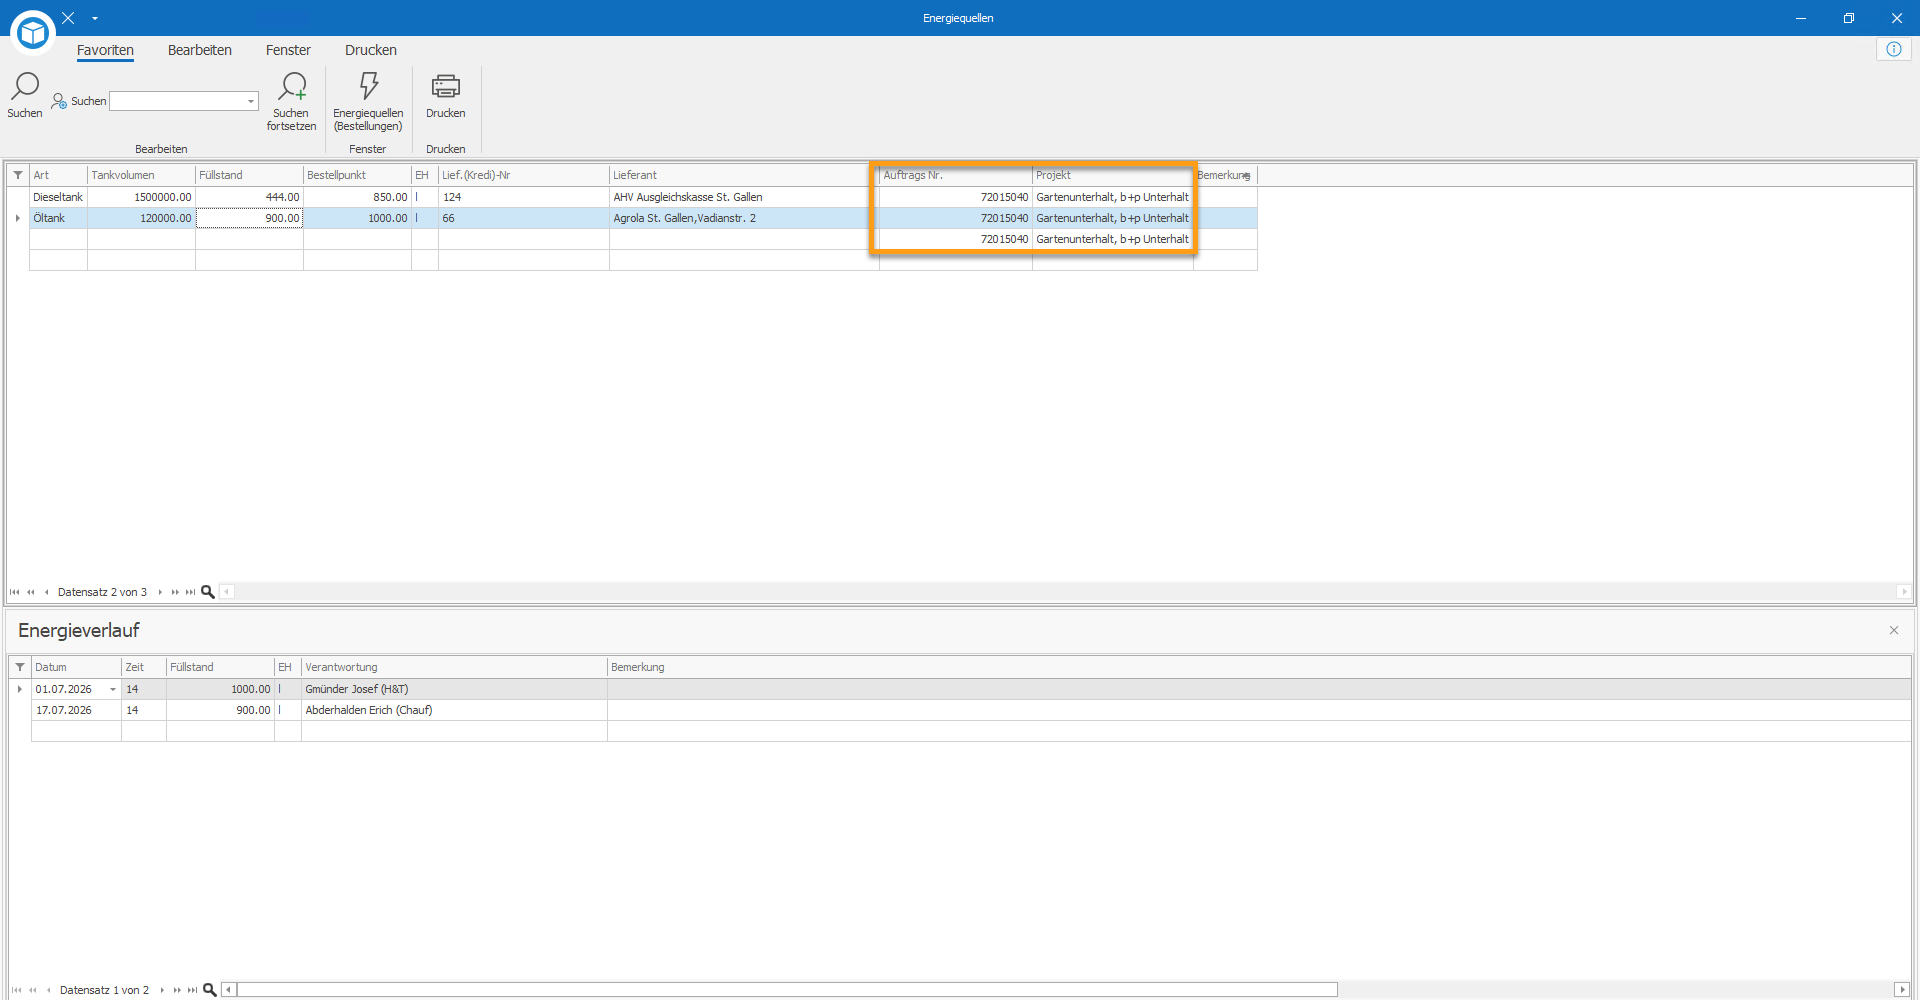Screen dimensions: 1920x1000
Task: Sort by Auftrags Nr. column header
Action: pos(956,175)
